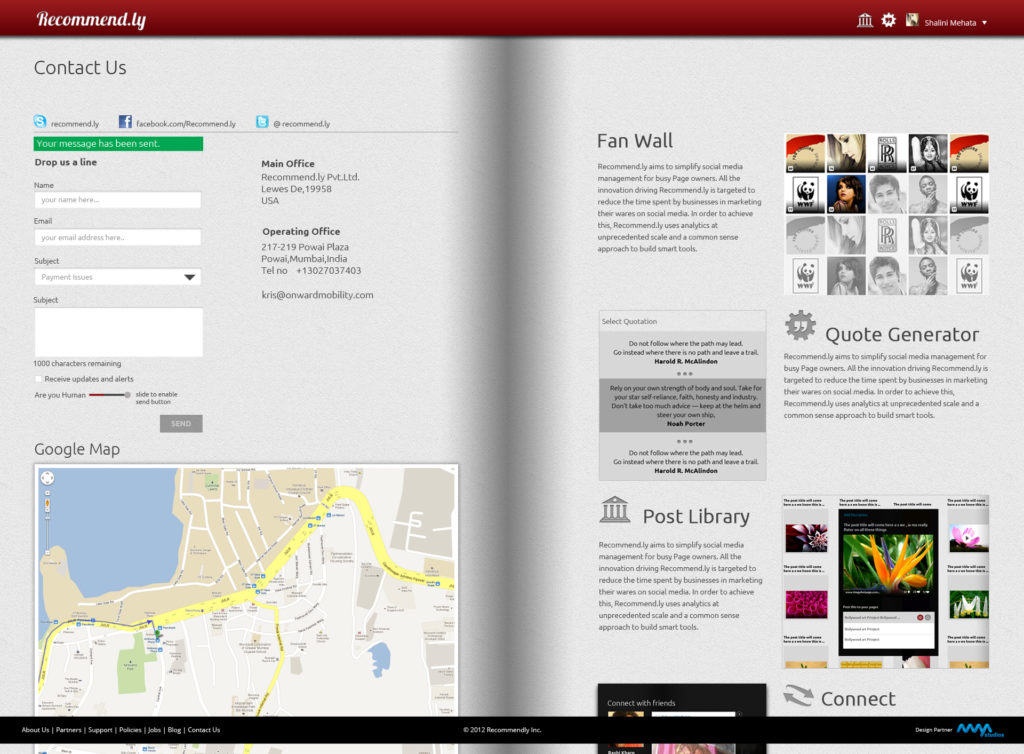Click the 'Your message has been sent.' banner
This screenshot has height=754, width=1024.
[x=118, y=144]
